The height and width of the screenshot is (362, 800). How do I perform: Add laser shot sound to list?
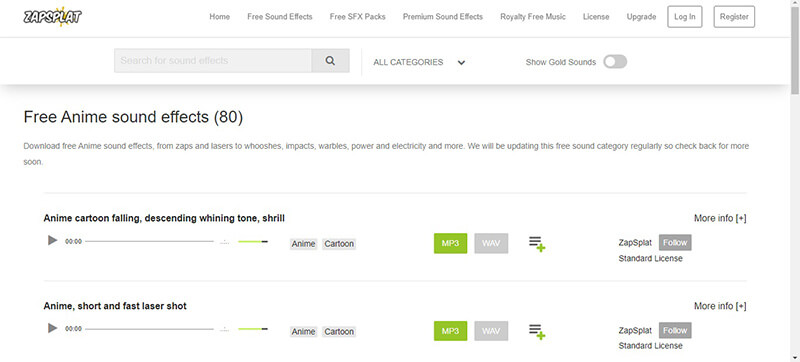click(537, 331)
